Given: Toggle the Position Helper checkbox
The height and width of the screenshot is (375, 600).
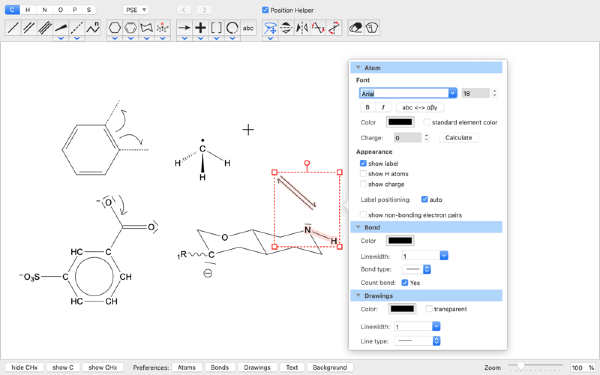Looking at the screenshot, I should [x=265, y=10].
